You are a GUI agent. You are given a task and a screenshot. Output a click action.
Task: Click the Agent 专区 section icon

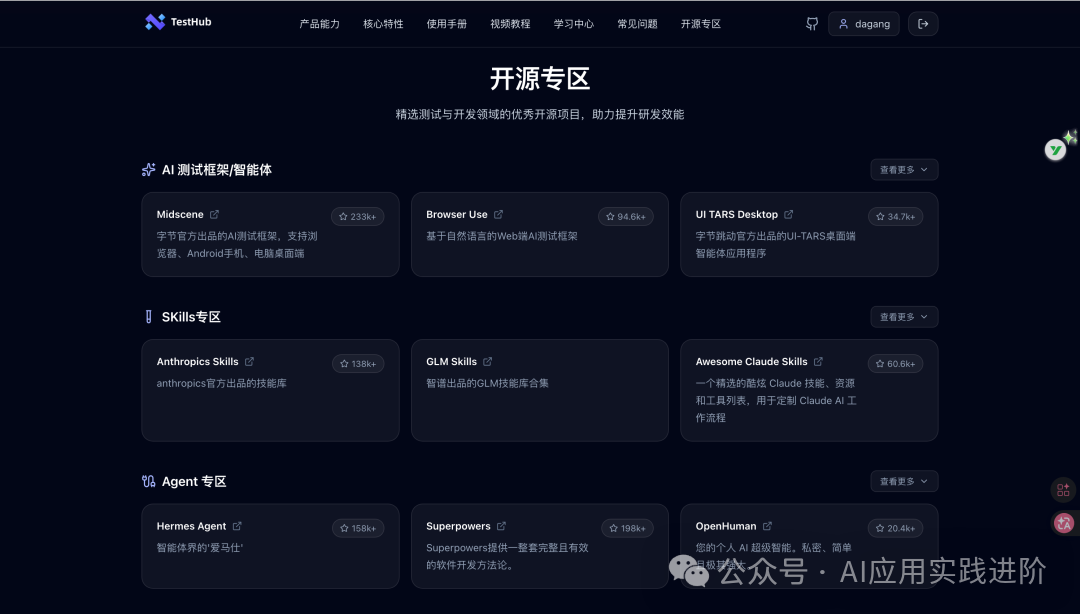click(x=148, y=481)
